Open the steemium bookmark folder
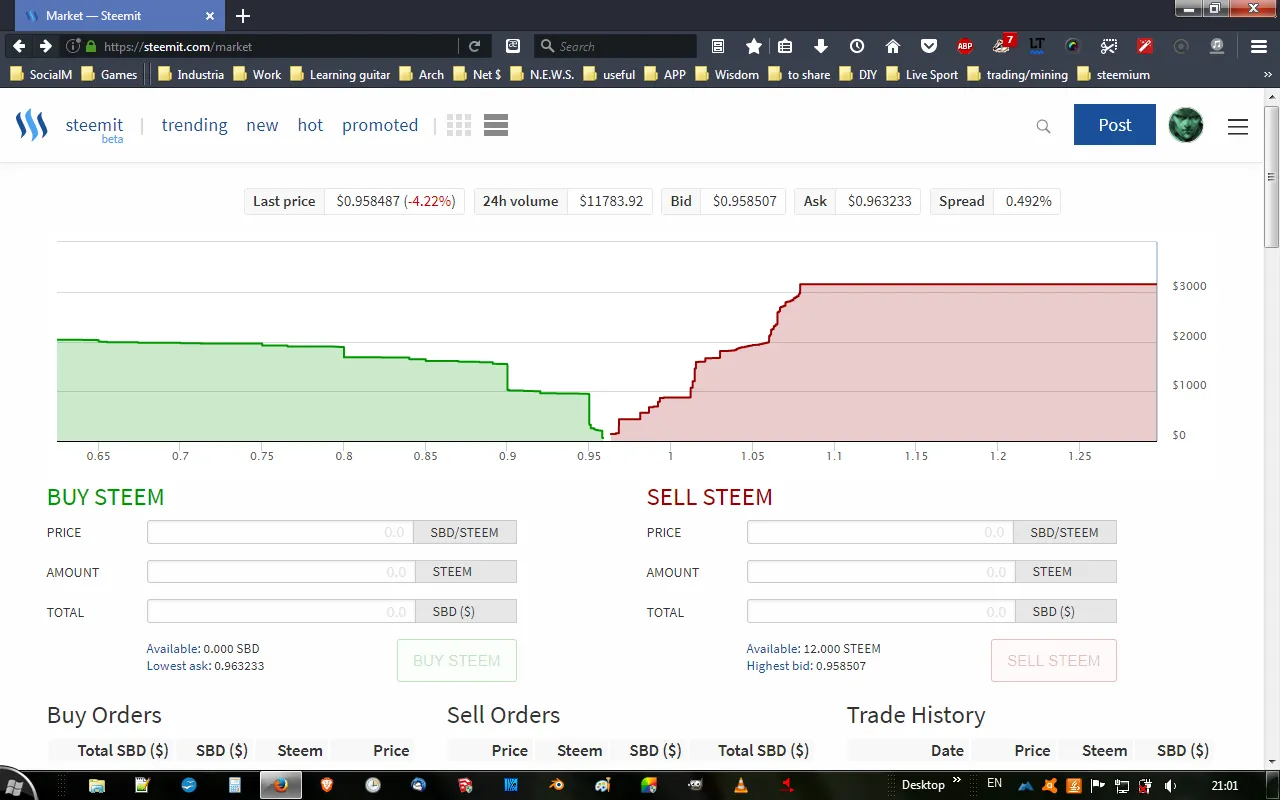The image size is (1280, 800). (x=1113, y=74)
